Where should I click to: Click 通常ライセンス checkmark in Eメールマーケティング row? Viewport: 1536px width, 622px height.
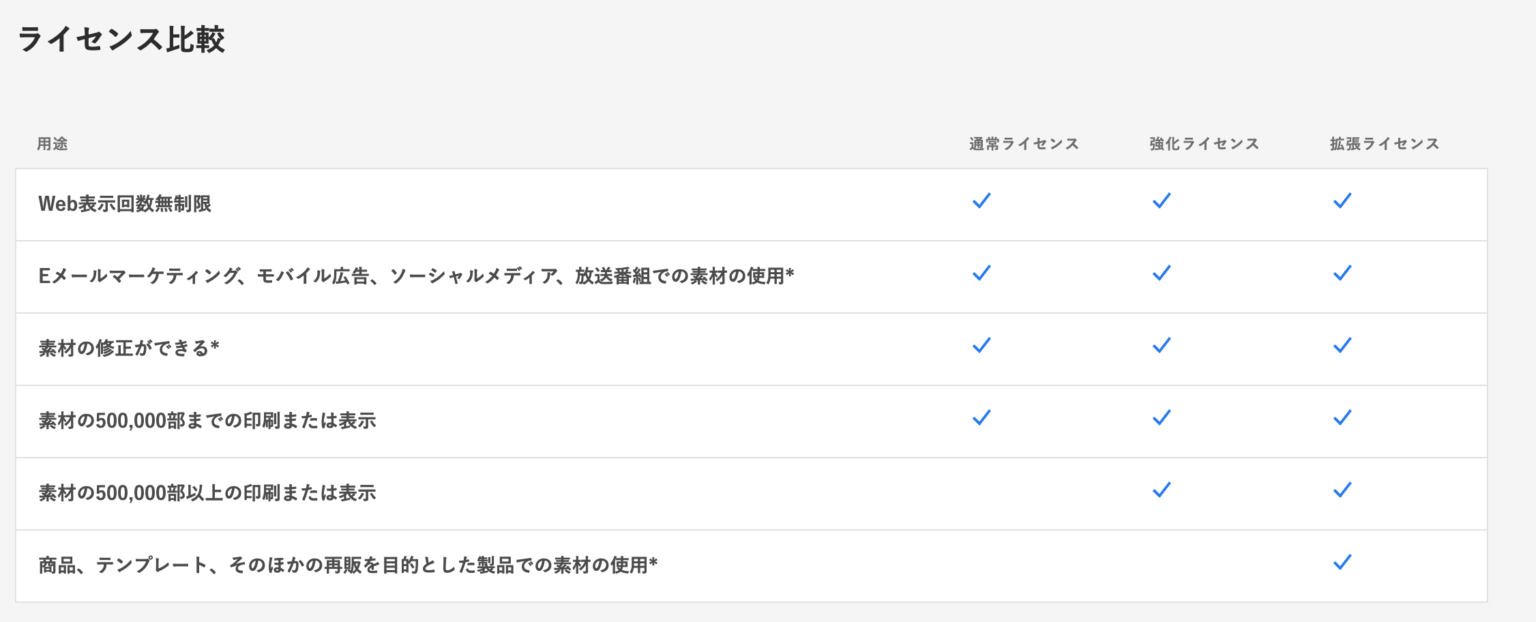(981, 273)
